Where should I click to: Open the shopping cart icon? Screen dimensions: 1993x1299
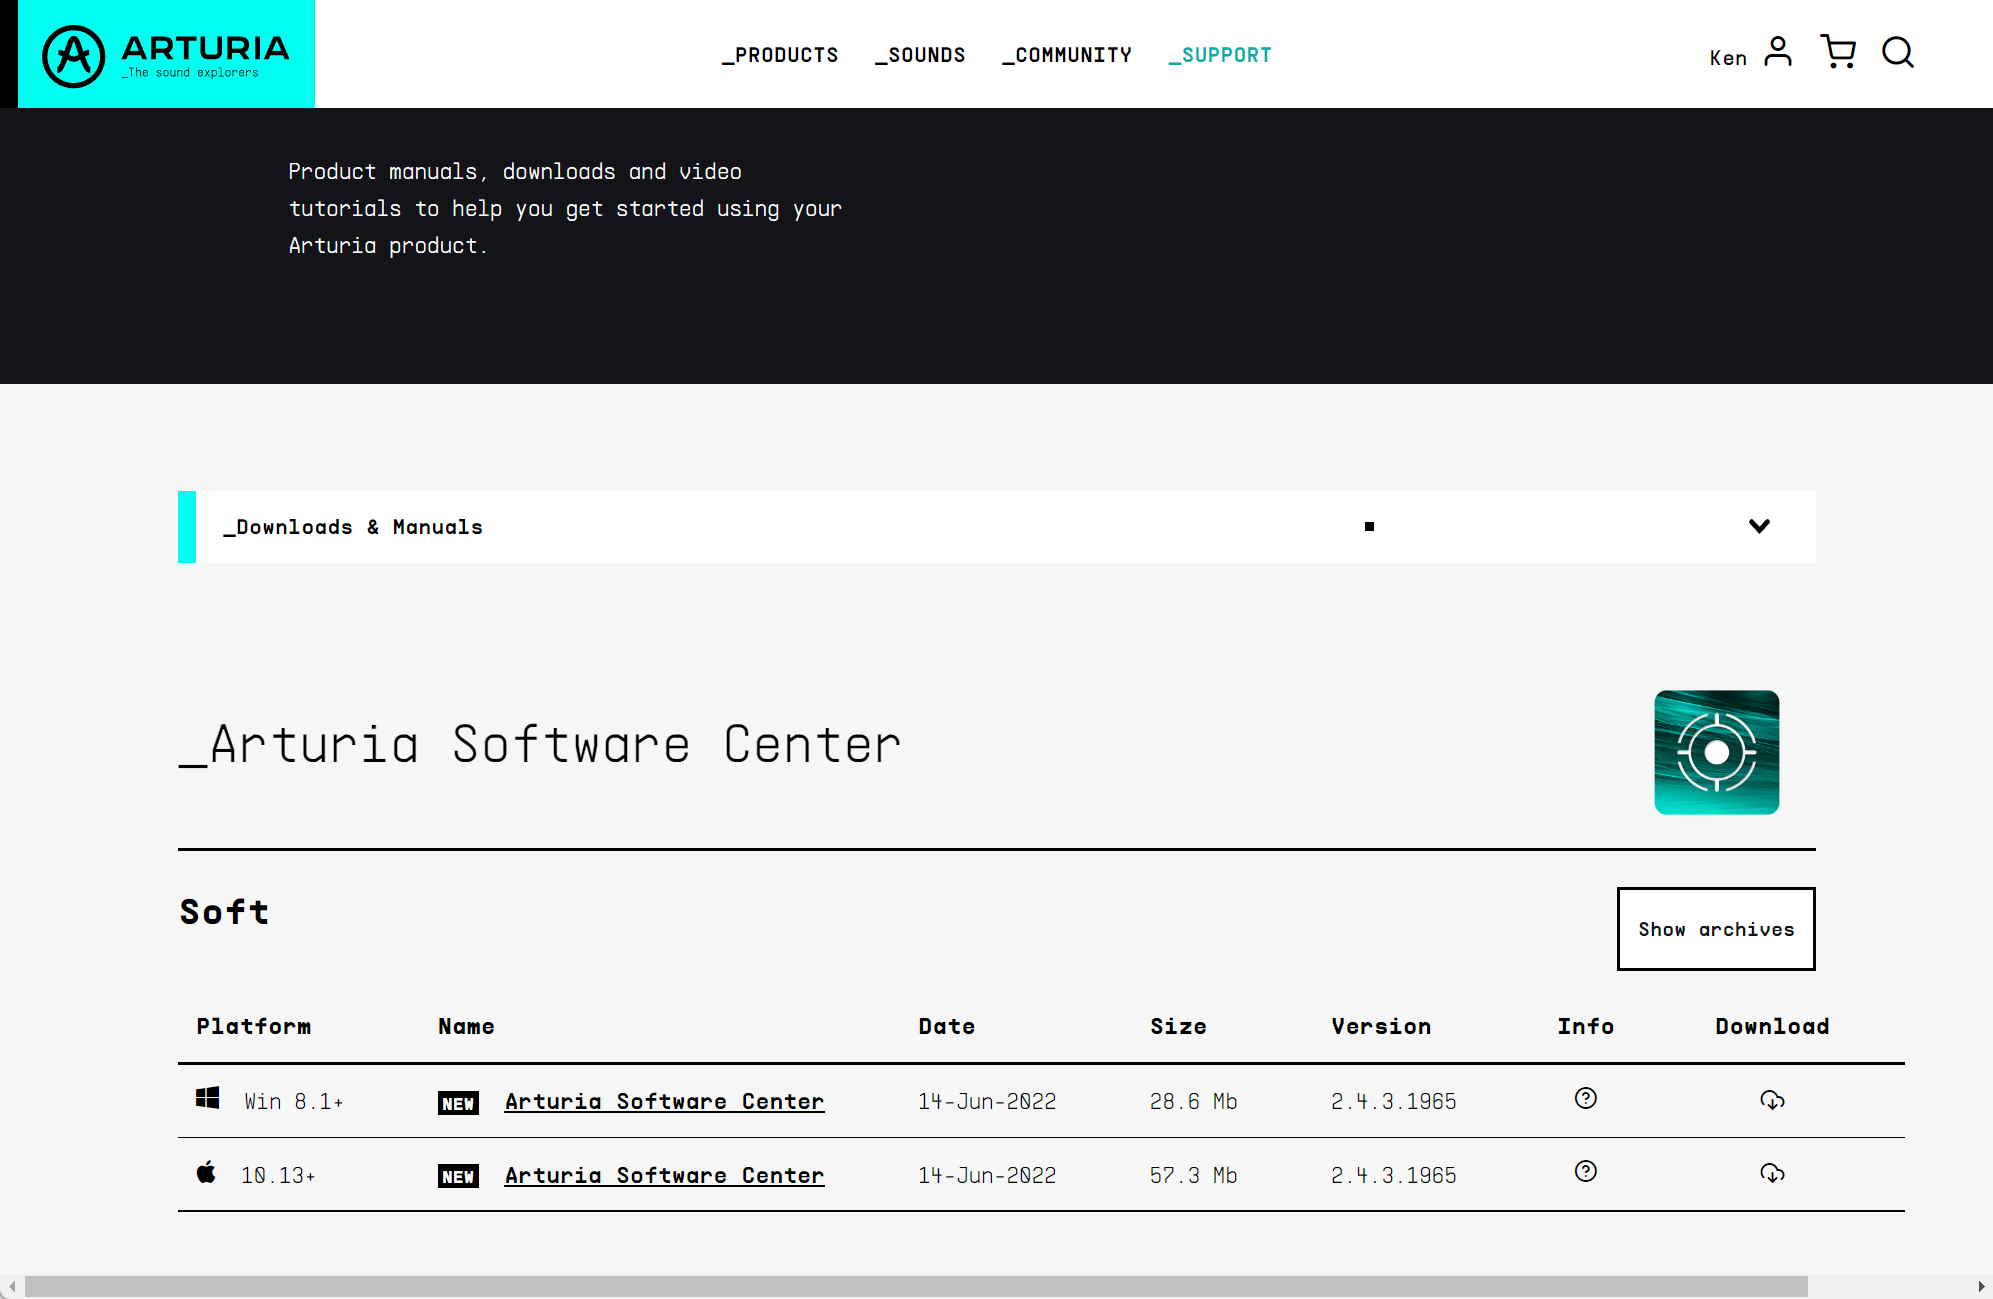(x=1838, y=52)
